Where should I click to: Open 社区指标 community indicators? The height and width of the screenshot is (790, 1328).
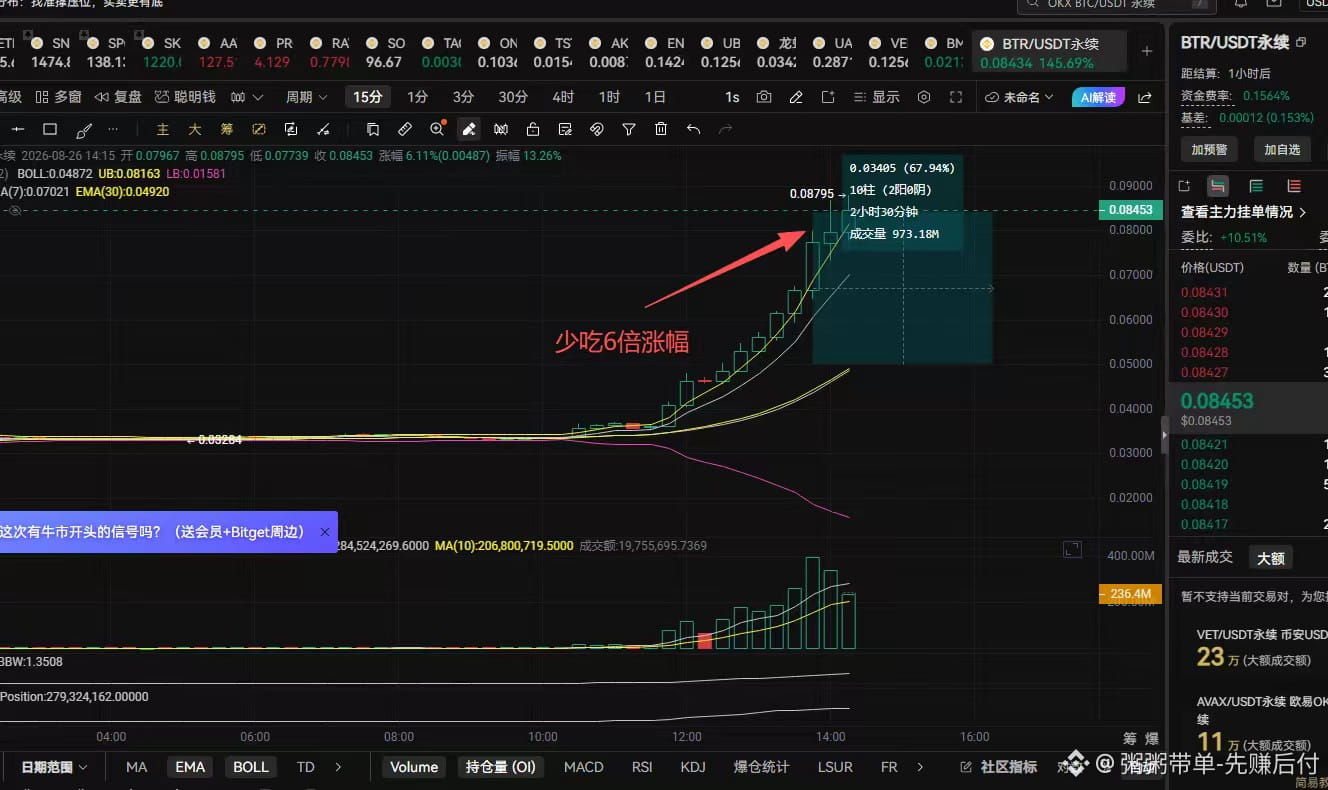(998, 767)
